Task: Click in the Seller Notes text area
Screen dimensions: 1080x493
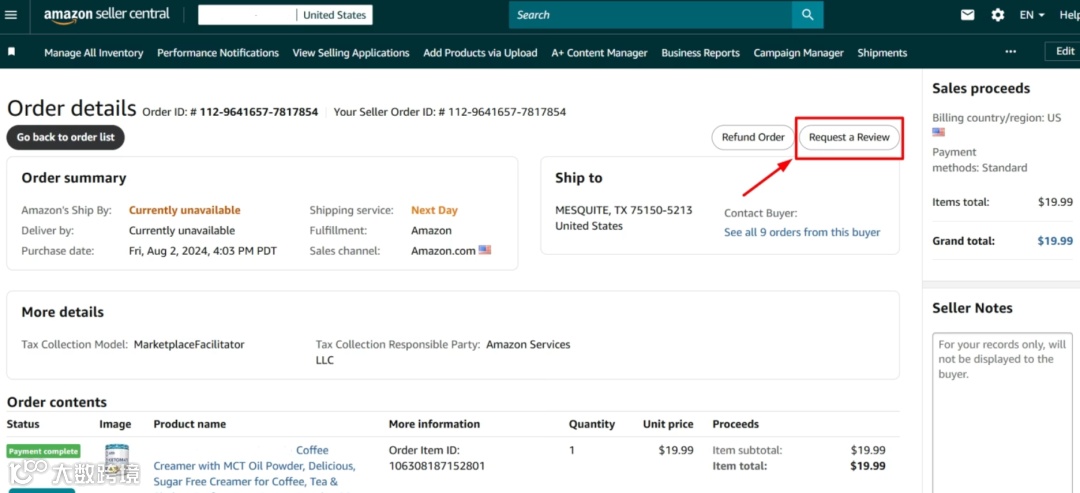Action: (1000, 420)
